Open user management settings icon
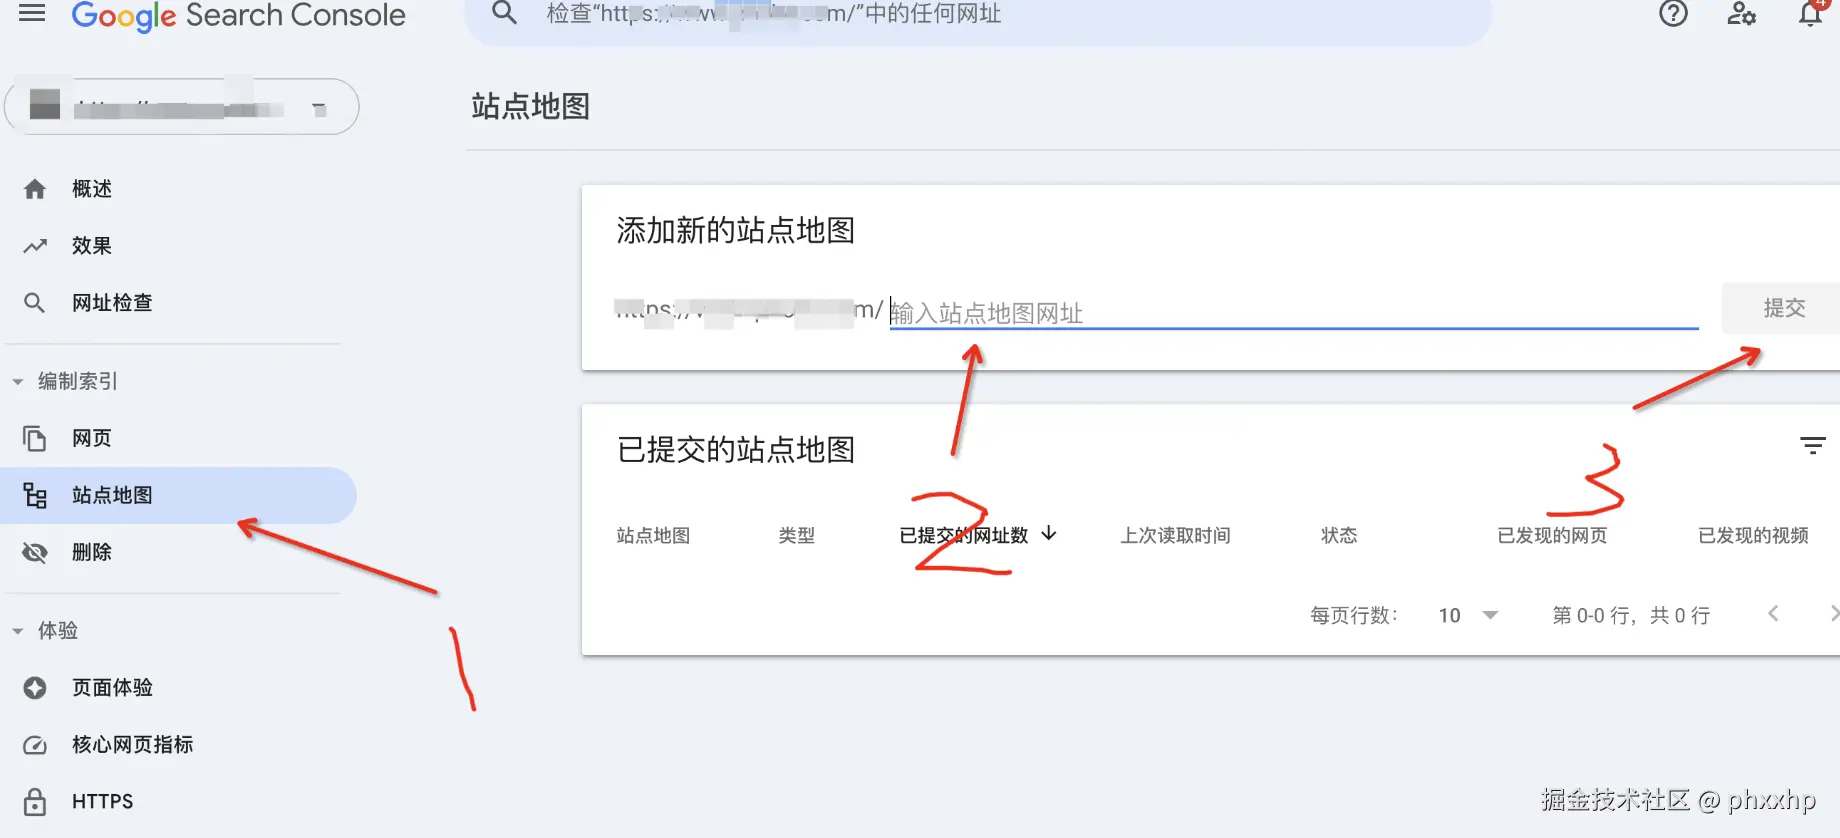 click(1741, 14)
